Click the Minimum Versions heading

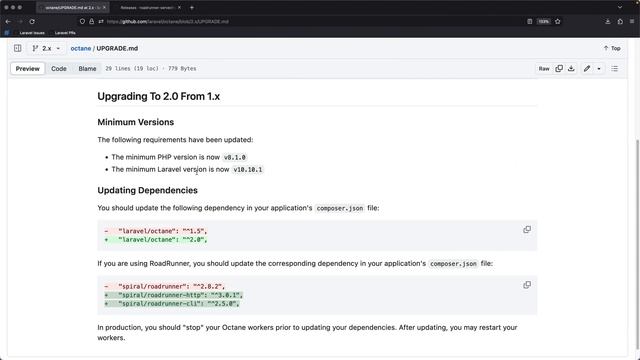click(x=136, y=122)
